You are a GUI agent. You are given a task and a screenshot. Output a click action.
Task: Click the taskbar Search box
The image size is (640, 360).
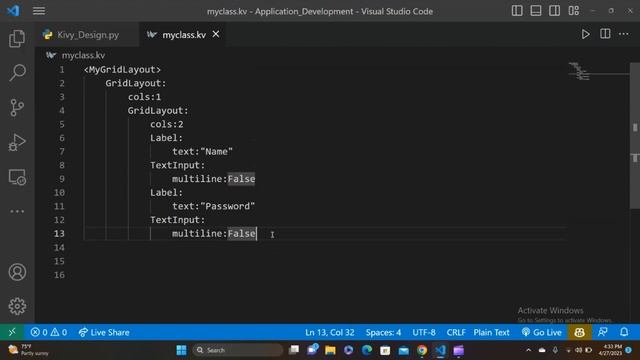tap(238, 350)
